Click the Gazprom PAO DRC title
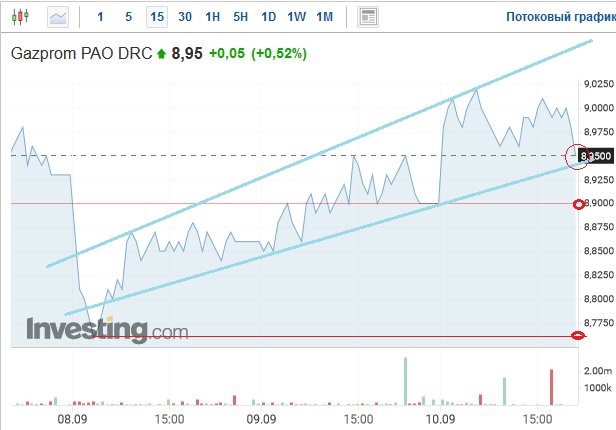 tap(81, 53)
